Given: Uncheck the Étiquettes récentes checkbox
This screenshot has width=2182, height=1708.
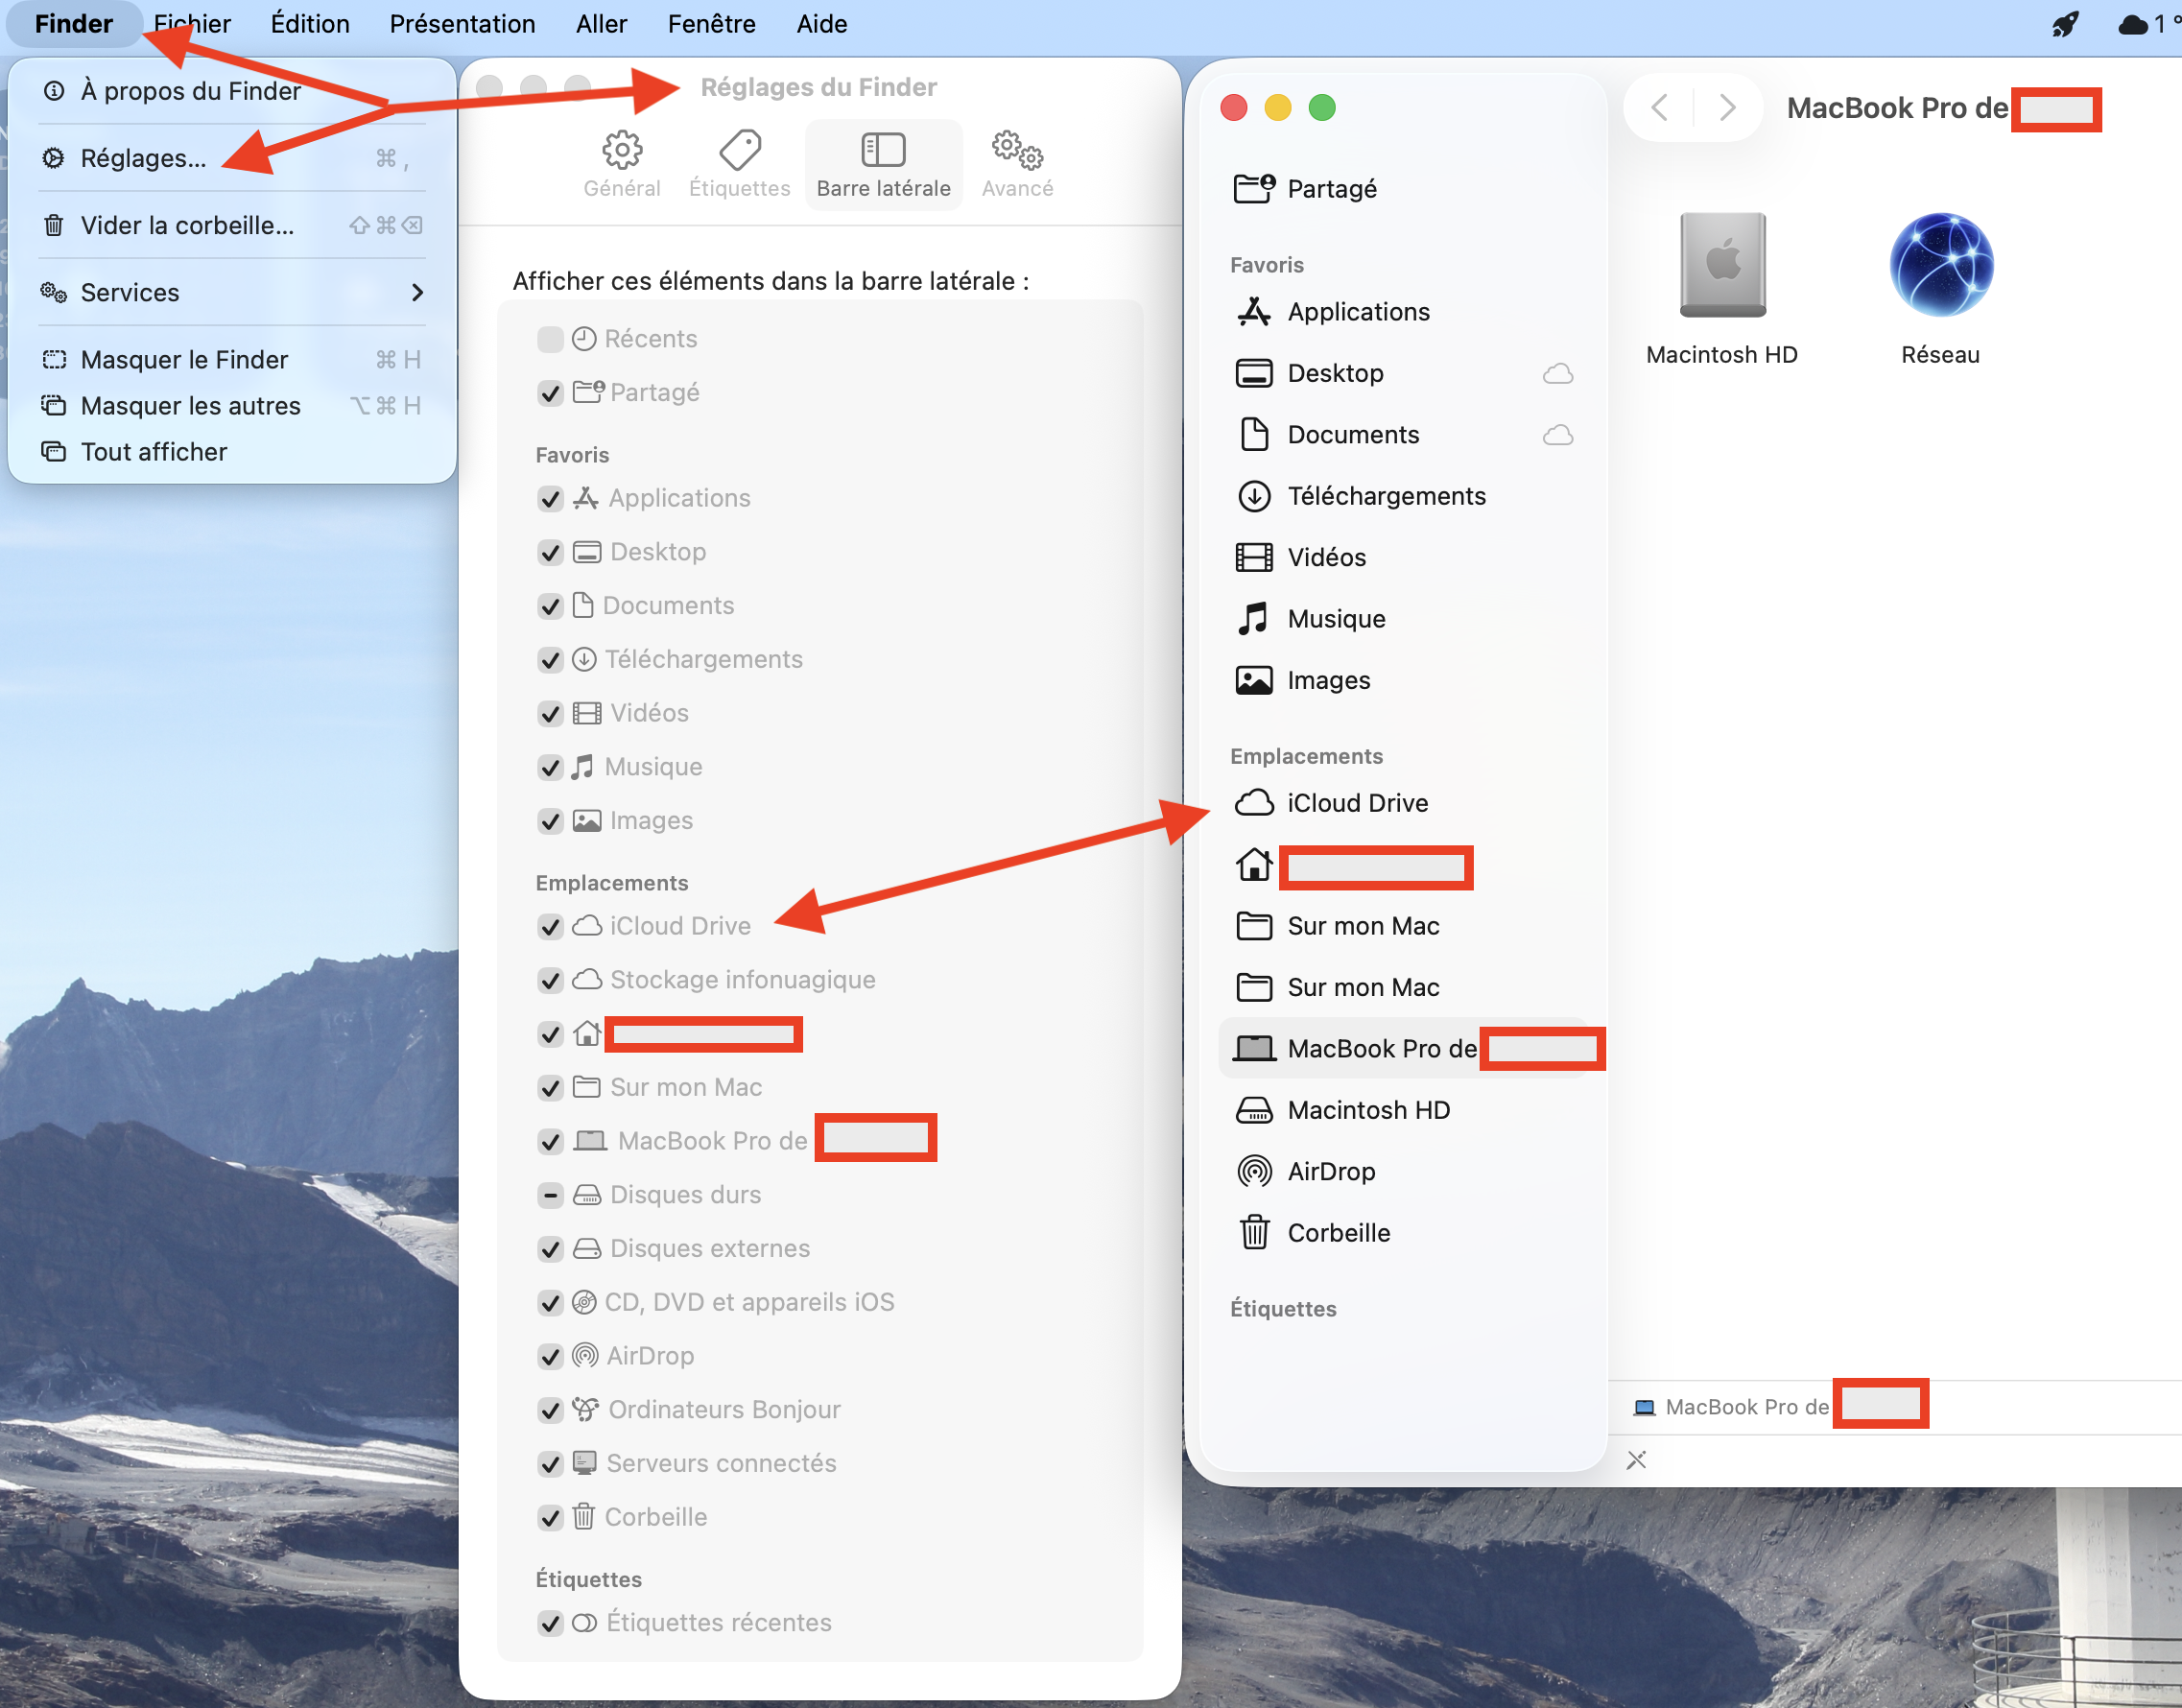Looking at the screenshot, I should tap(550, 1623).
